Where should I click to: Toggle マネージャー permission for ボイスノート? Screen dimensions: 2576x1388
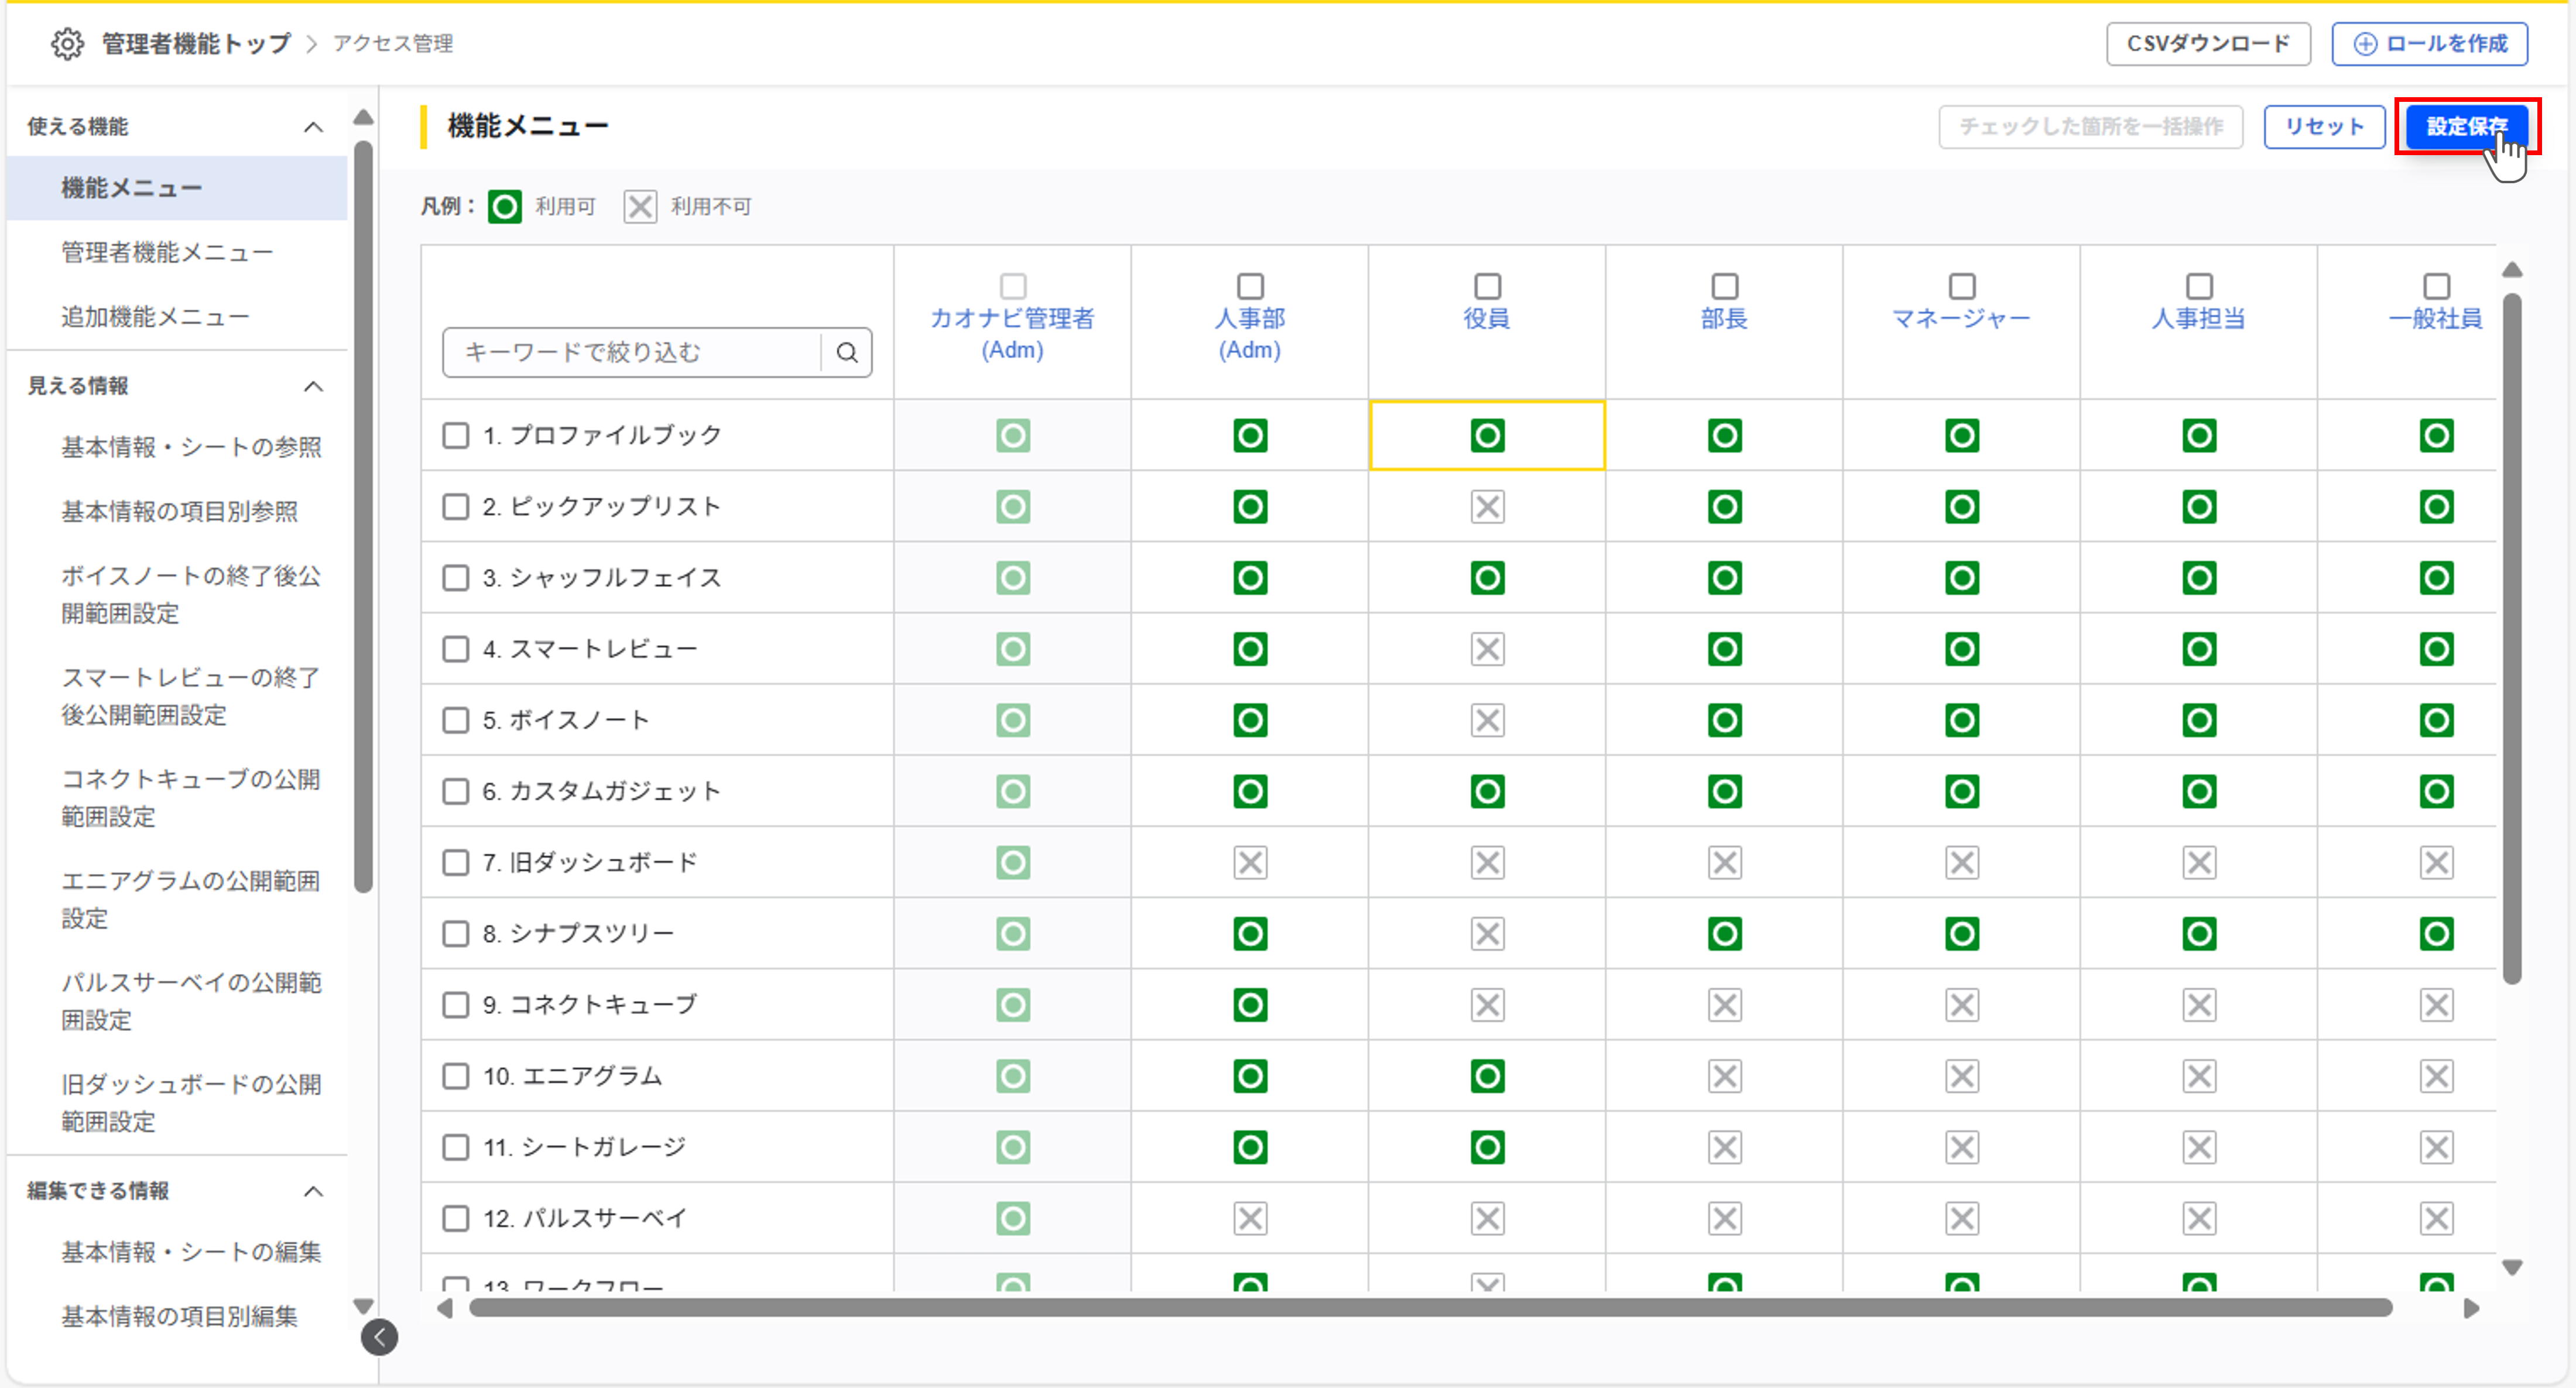click(x=1961, y=720)
